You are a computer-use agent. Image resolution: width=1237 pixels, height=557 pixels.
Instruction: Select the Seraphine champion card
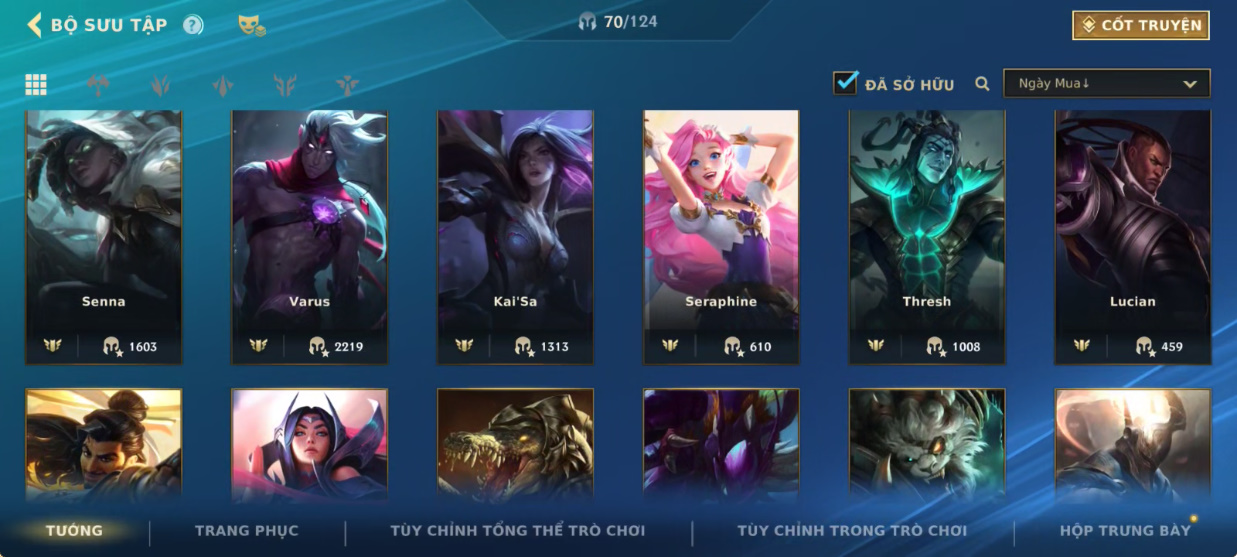(721, 237)
